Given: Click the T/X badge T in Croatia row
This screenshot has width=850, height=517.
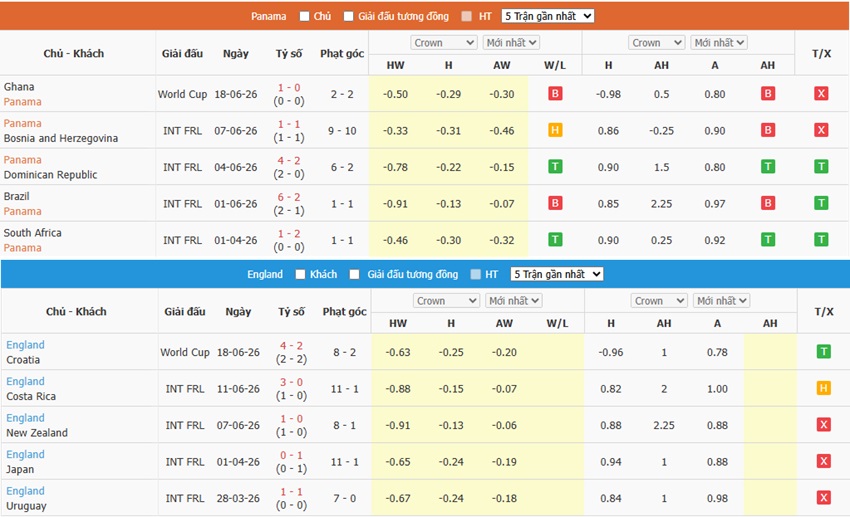Looking at the screenshot, I should click(x=823, y=352).
